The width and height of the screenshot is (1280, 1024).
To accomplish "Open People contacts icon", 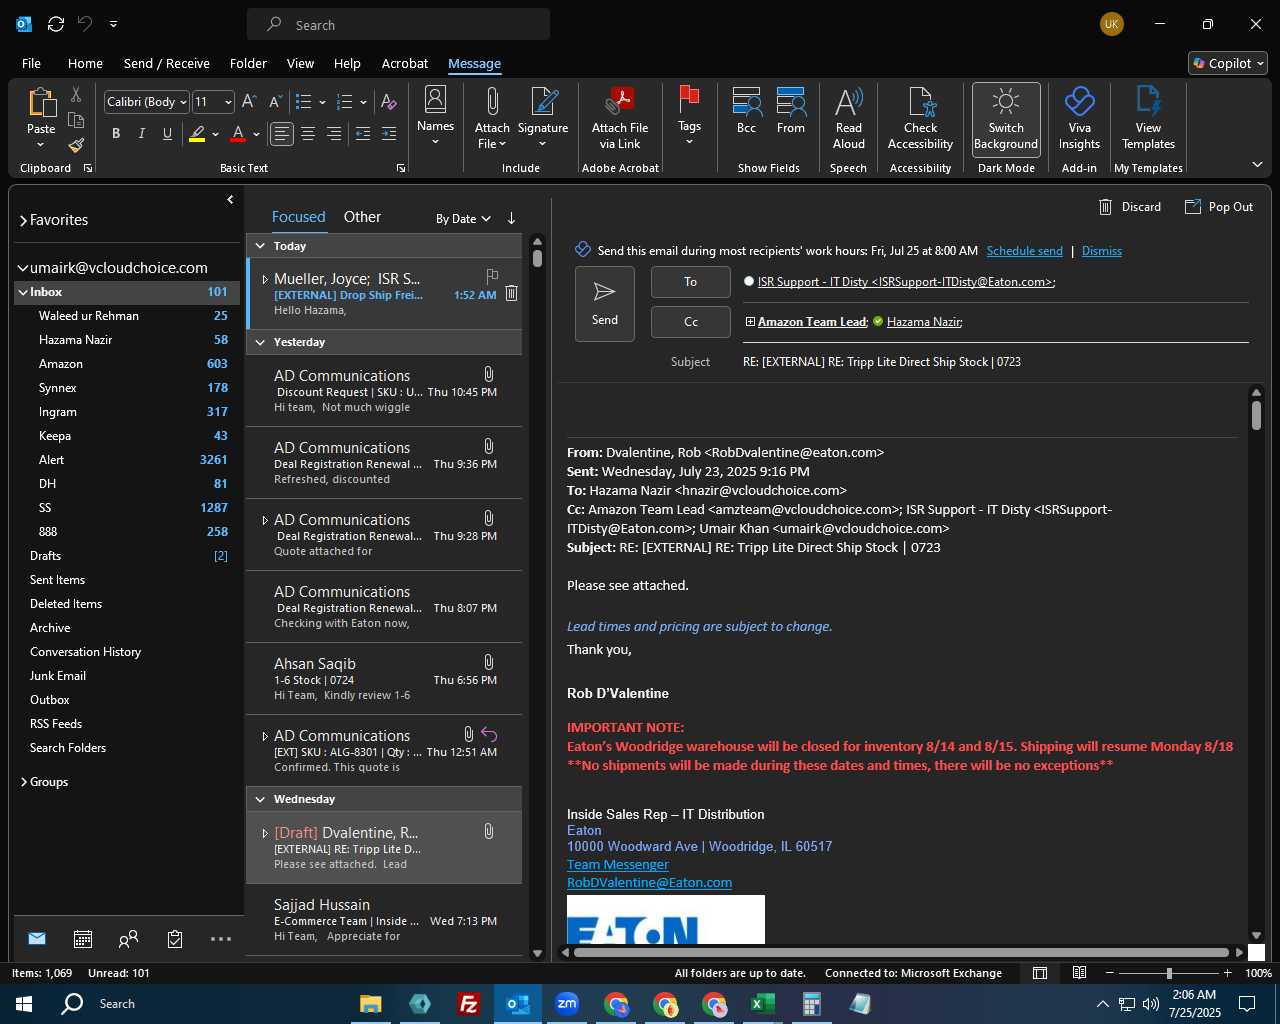I will (x=128, y=938).
